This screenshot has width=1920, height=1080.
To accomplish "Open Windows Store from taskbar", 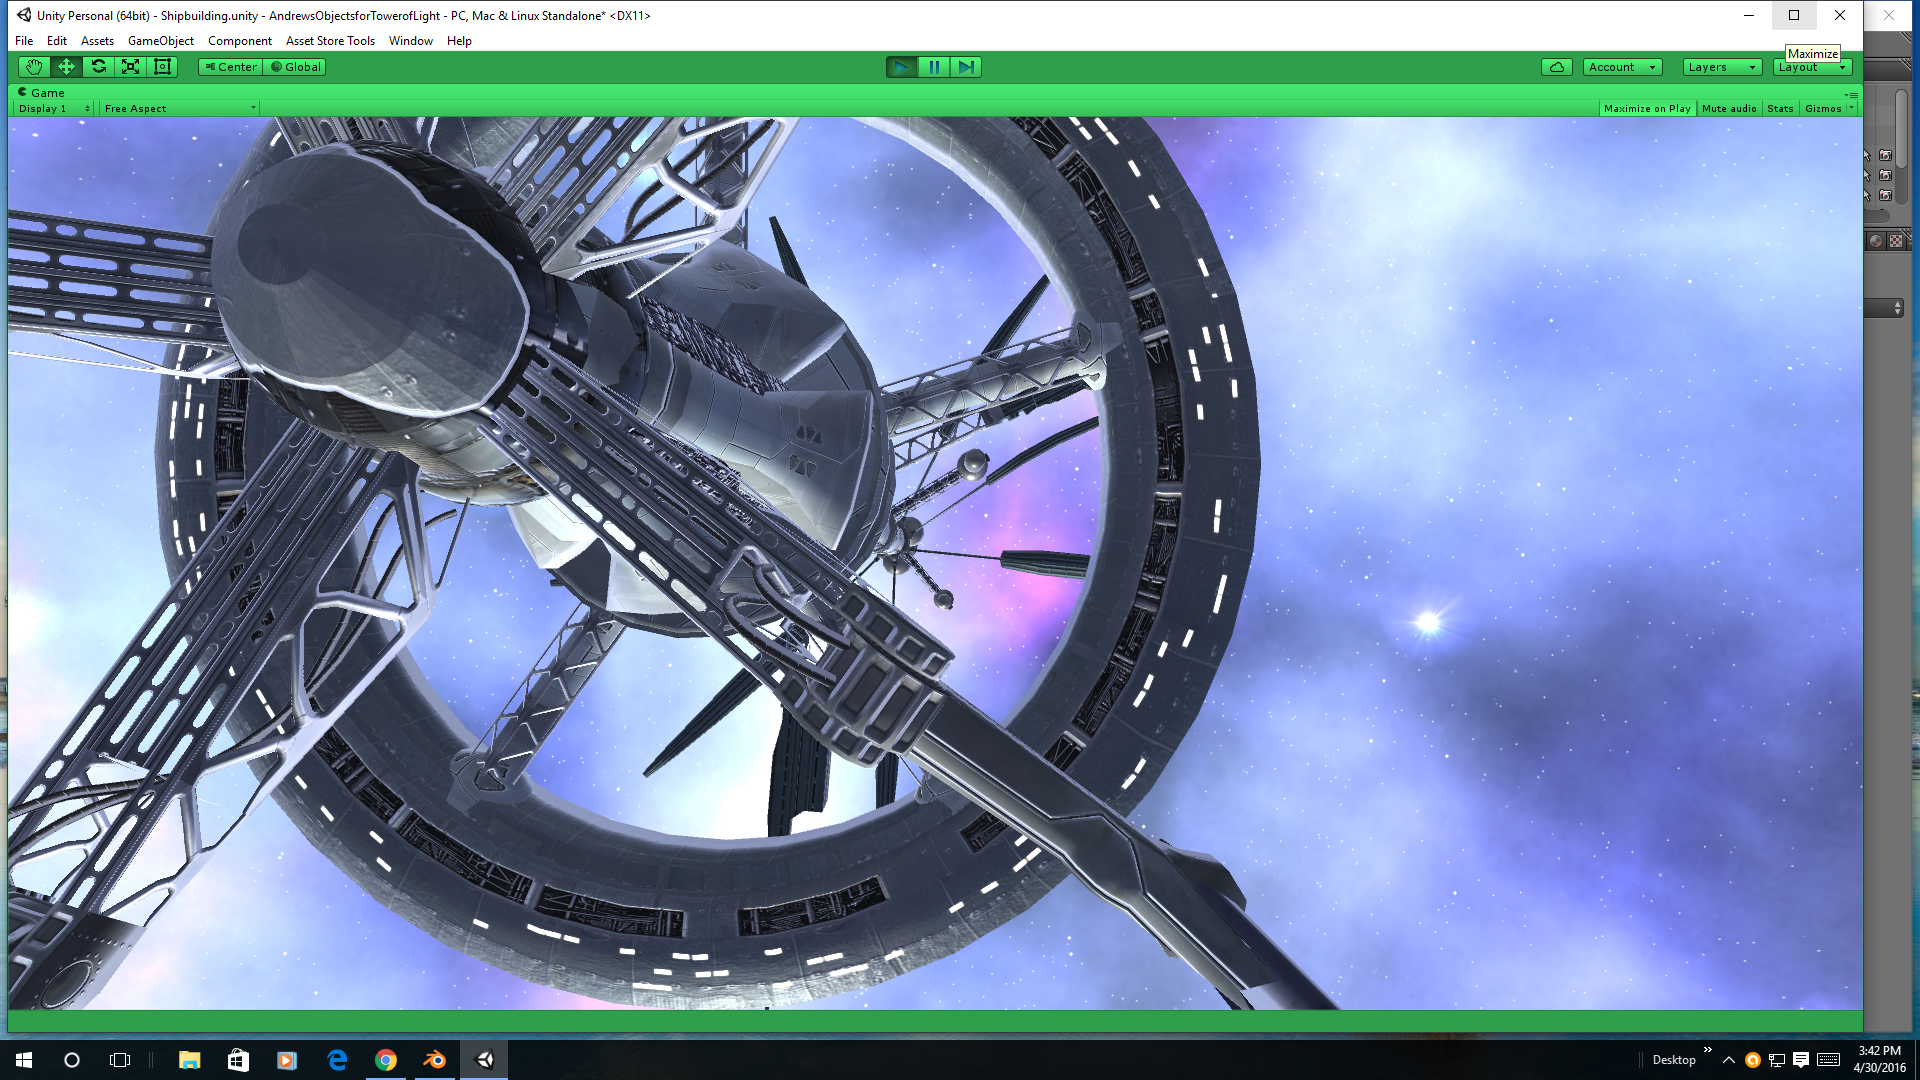I will [238, 1060].
